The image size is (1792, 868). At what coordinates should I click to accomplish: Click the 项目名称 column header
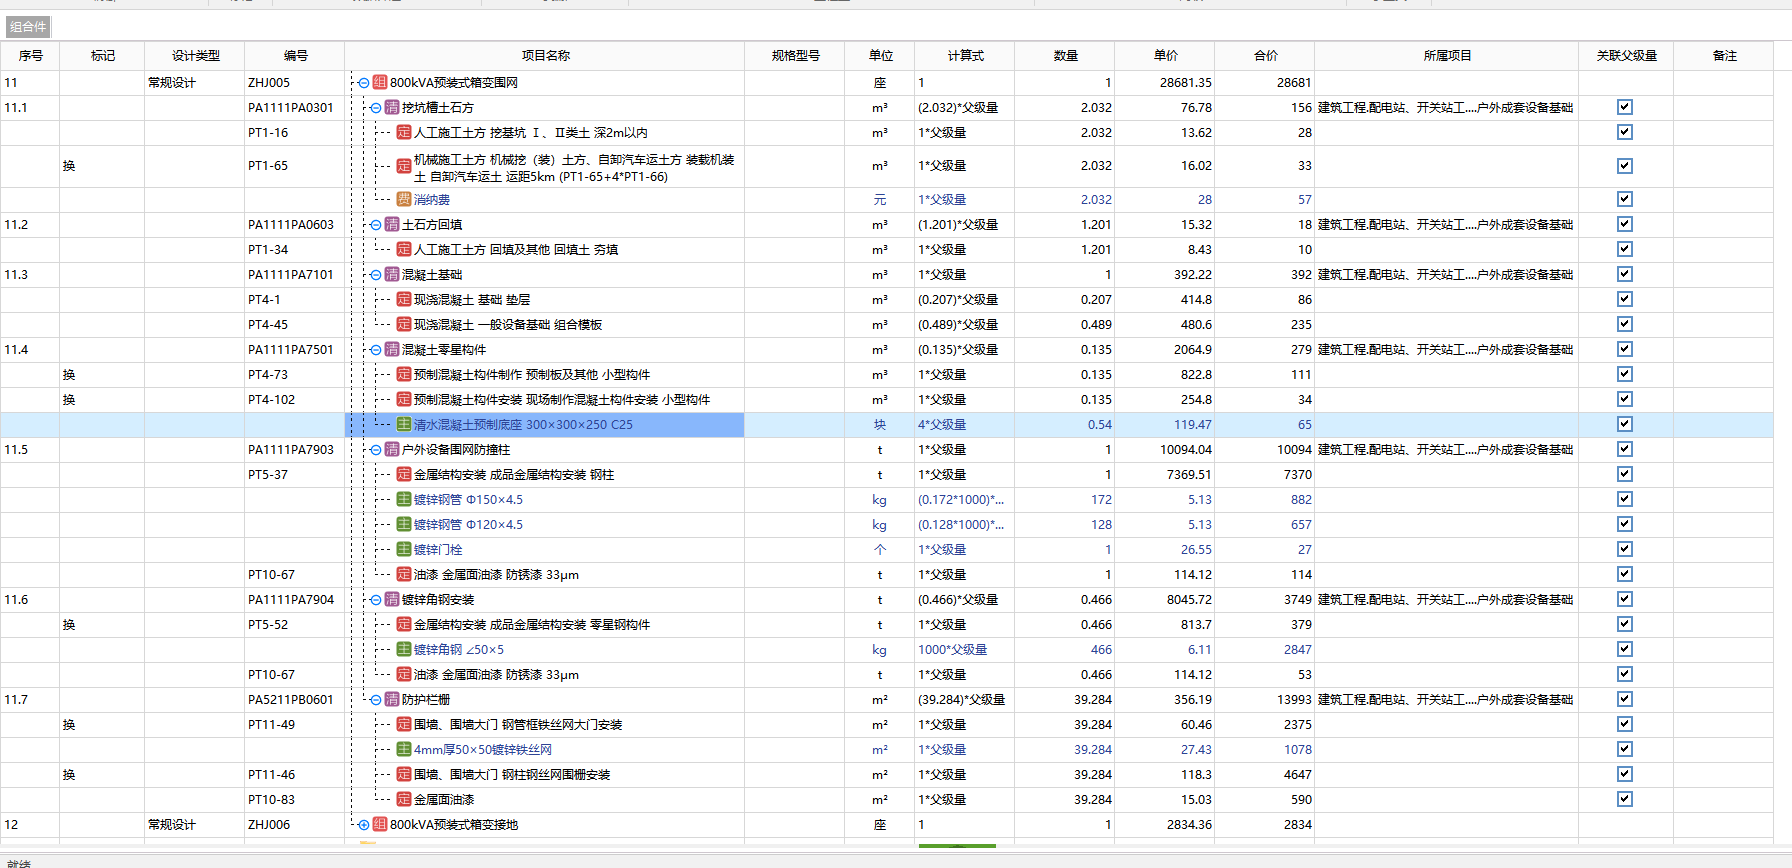pyautogui.click(x=545, y=56)
